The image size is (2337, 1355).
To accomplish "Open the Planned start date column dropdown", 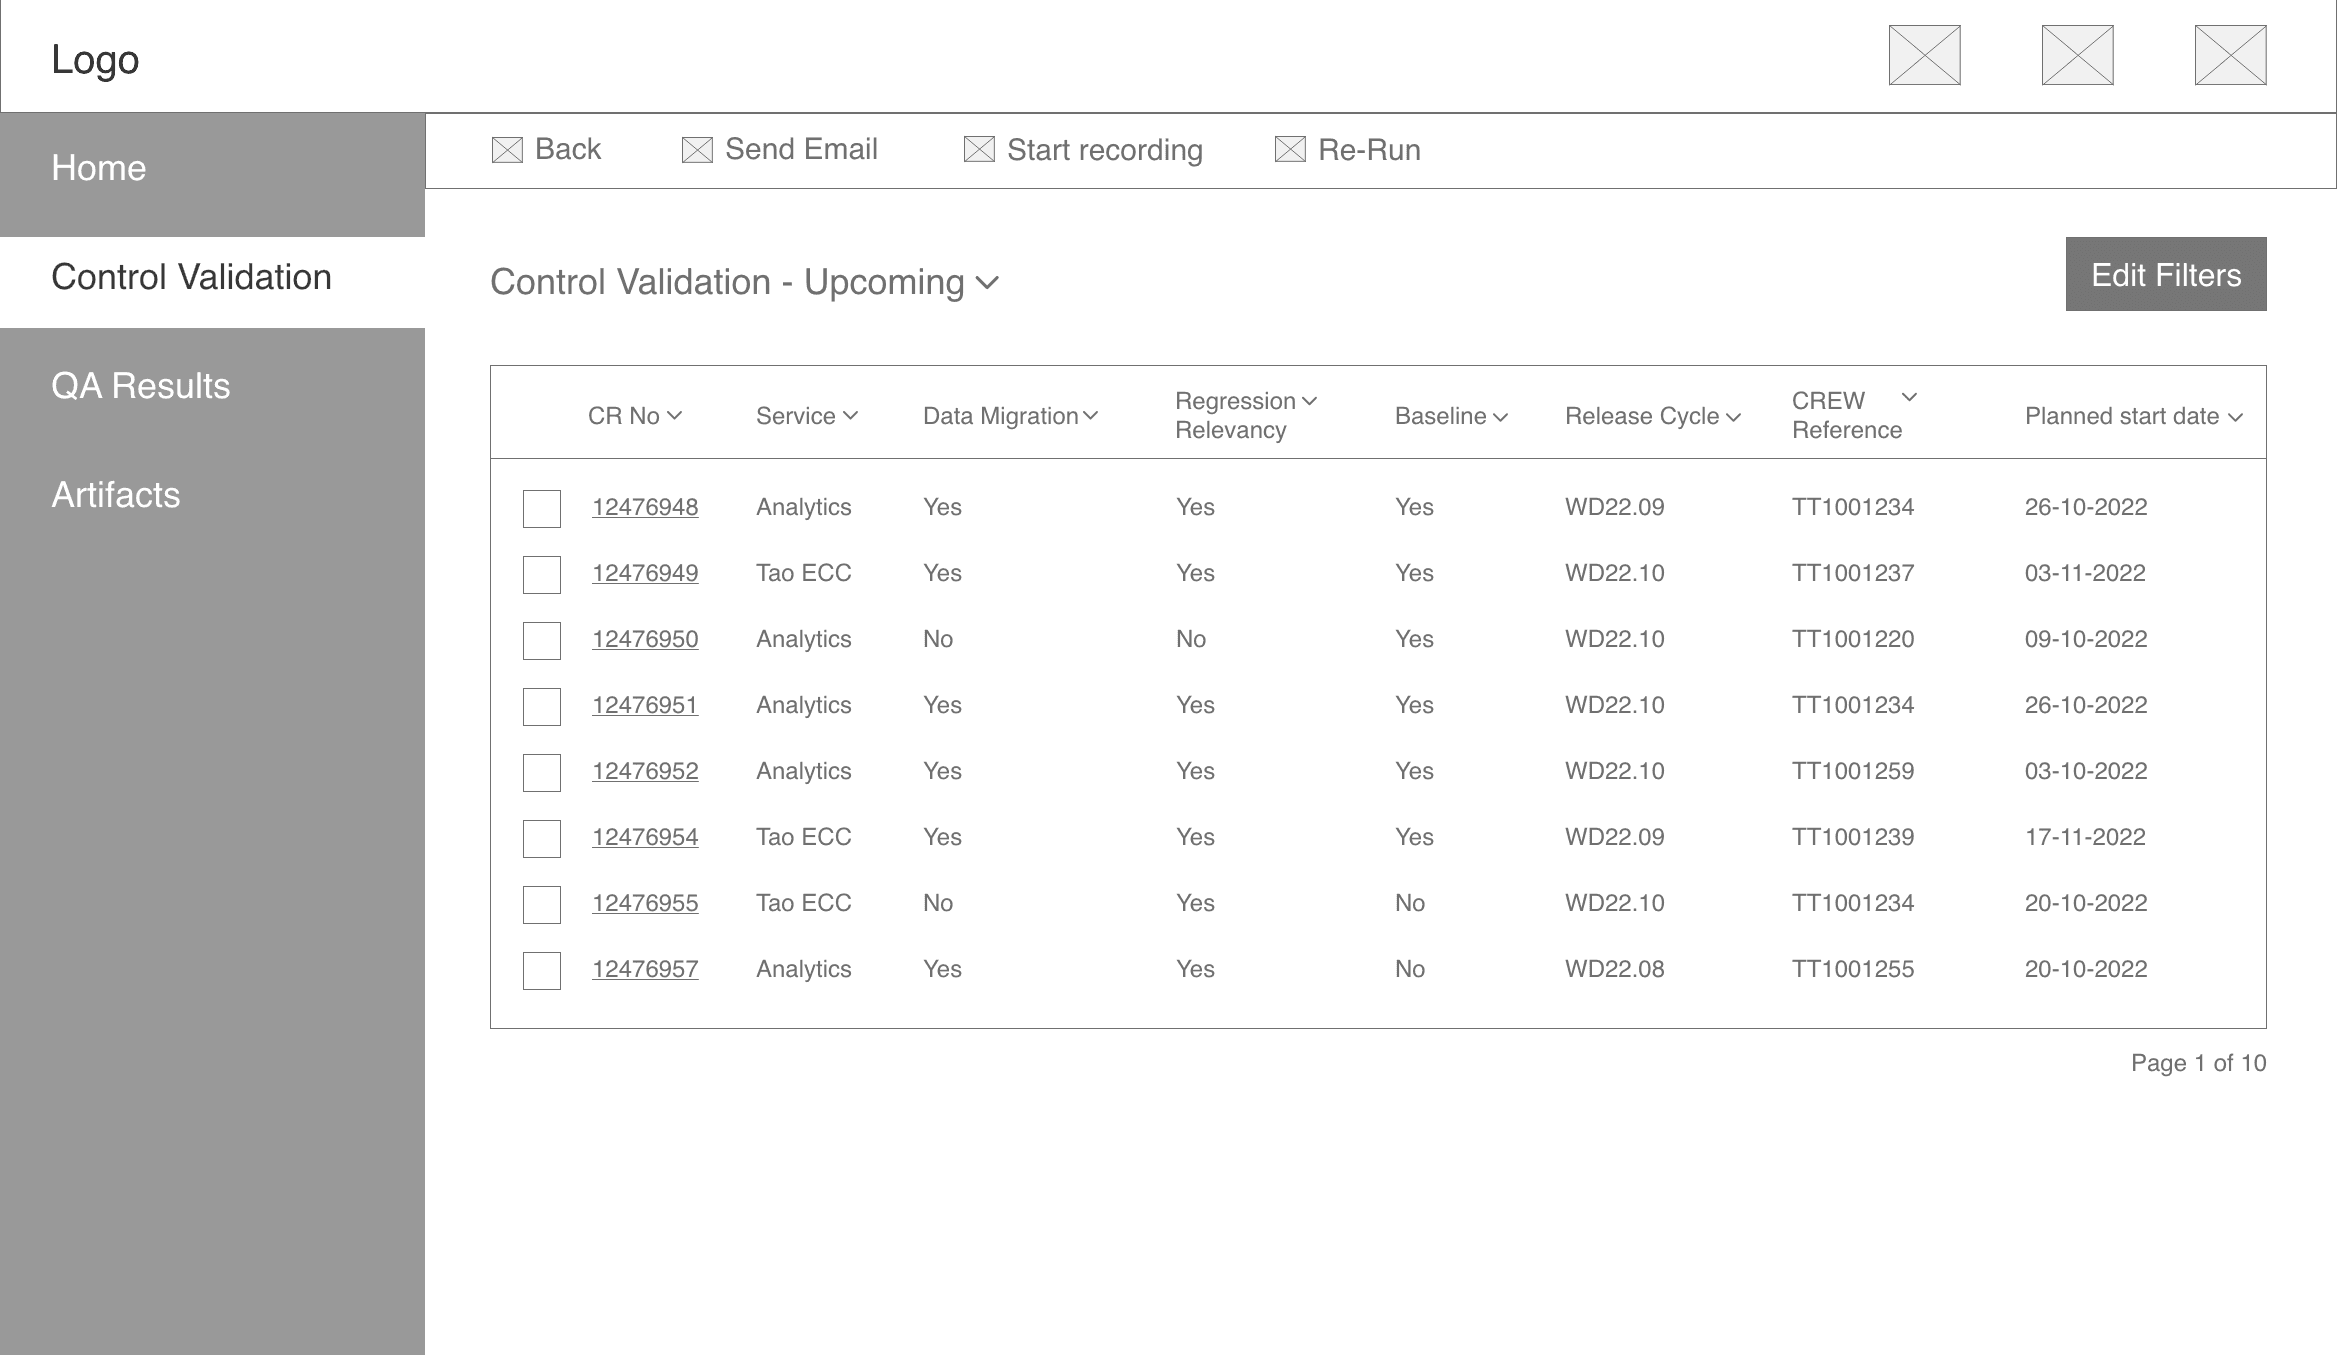I will [x=2235, y=417].
